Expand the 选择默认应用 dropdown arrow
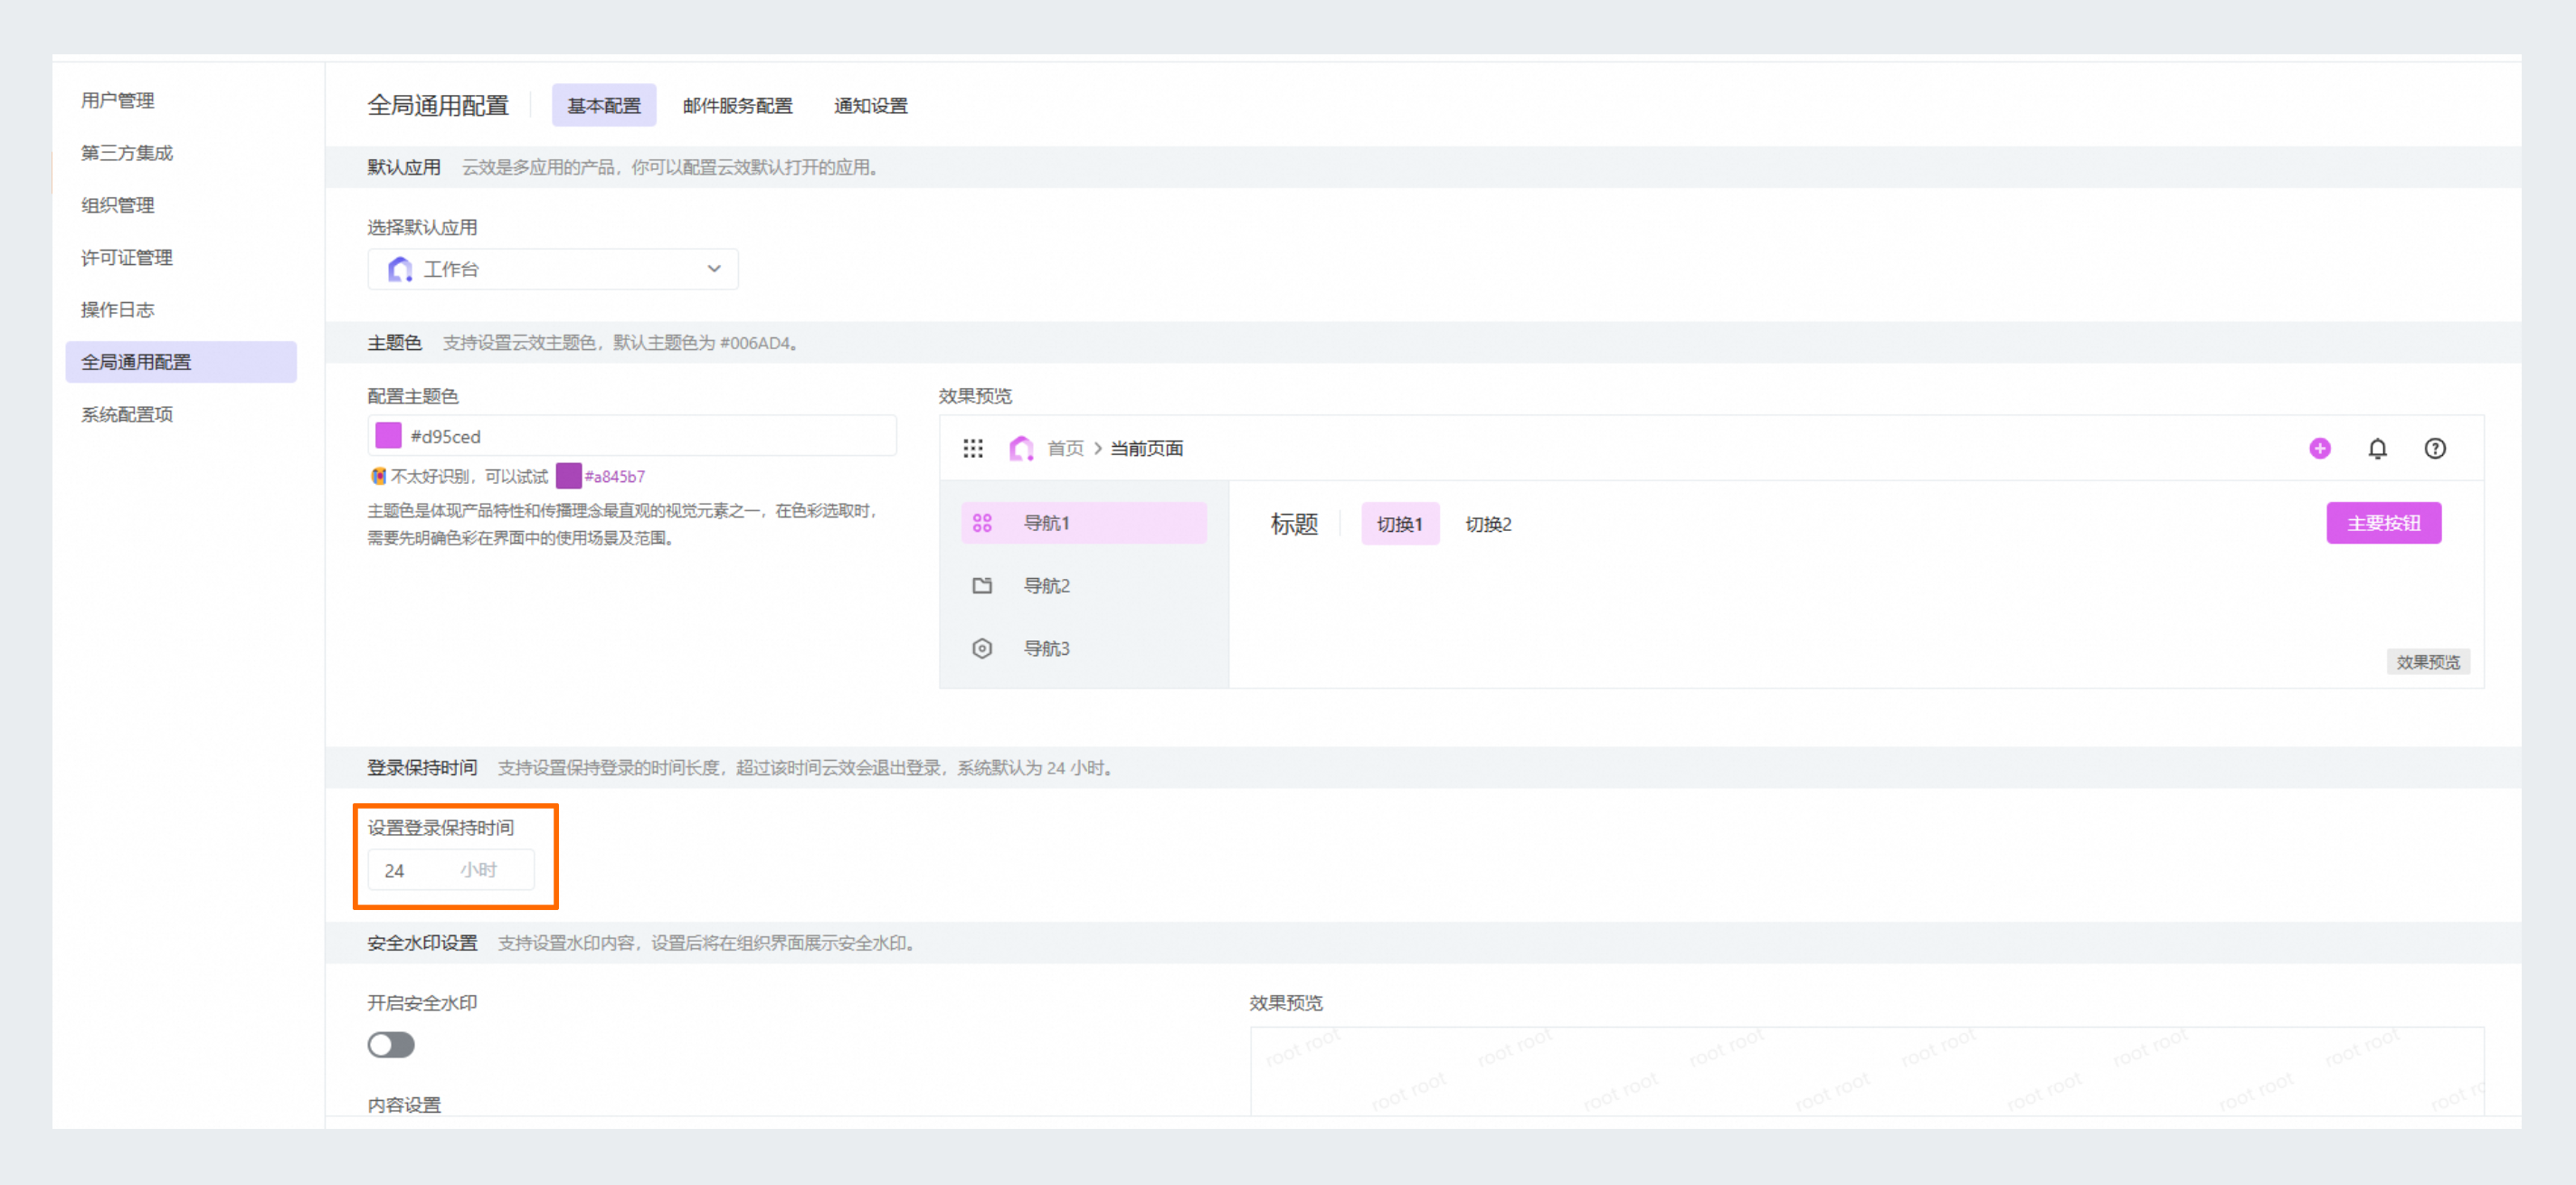Viewport: 2576px width, 1185px height. (x=714, y=269)
